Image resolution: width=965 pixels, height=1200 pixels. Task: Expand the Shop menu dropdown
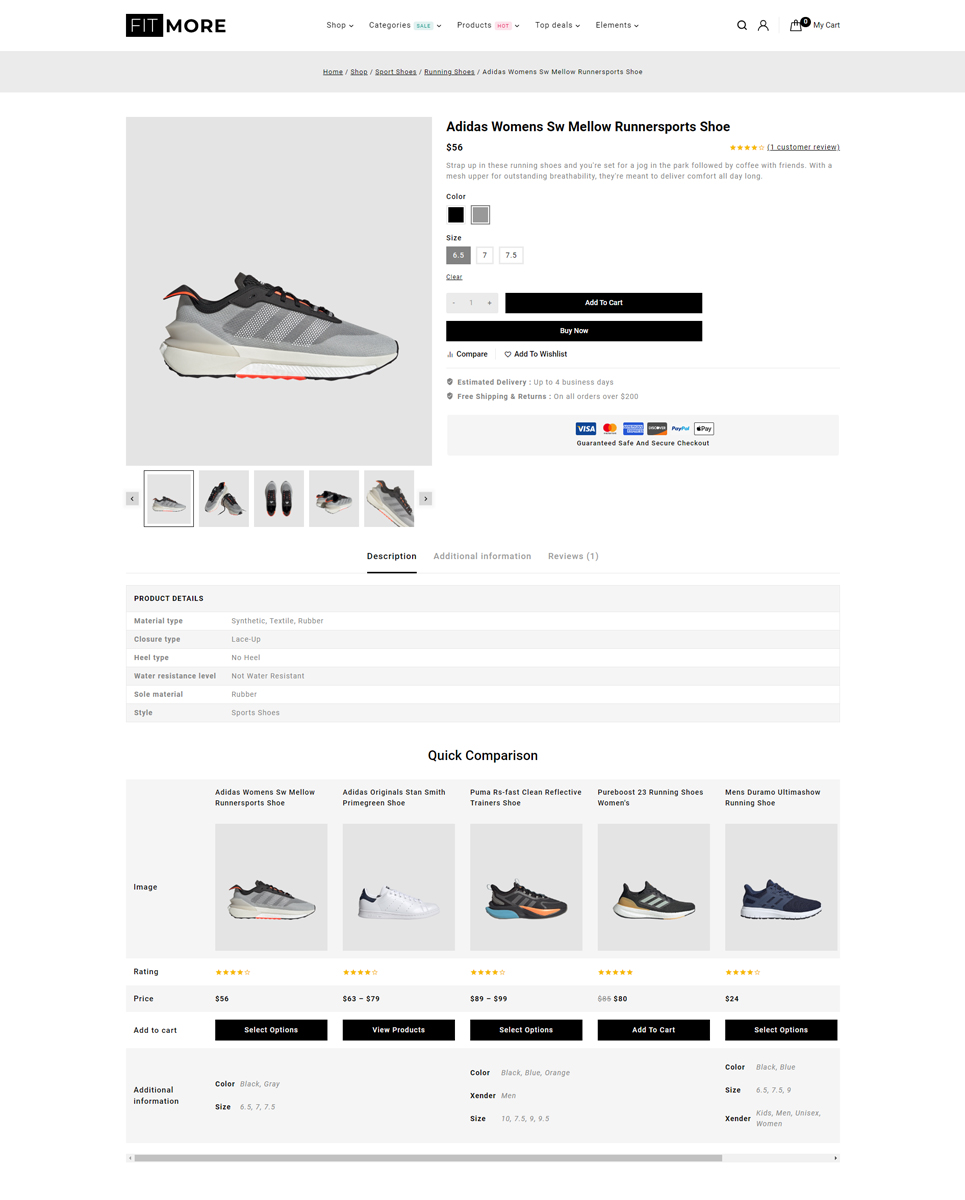click(x=340, y=25)
